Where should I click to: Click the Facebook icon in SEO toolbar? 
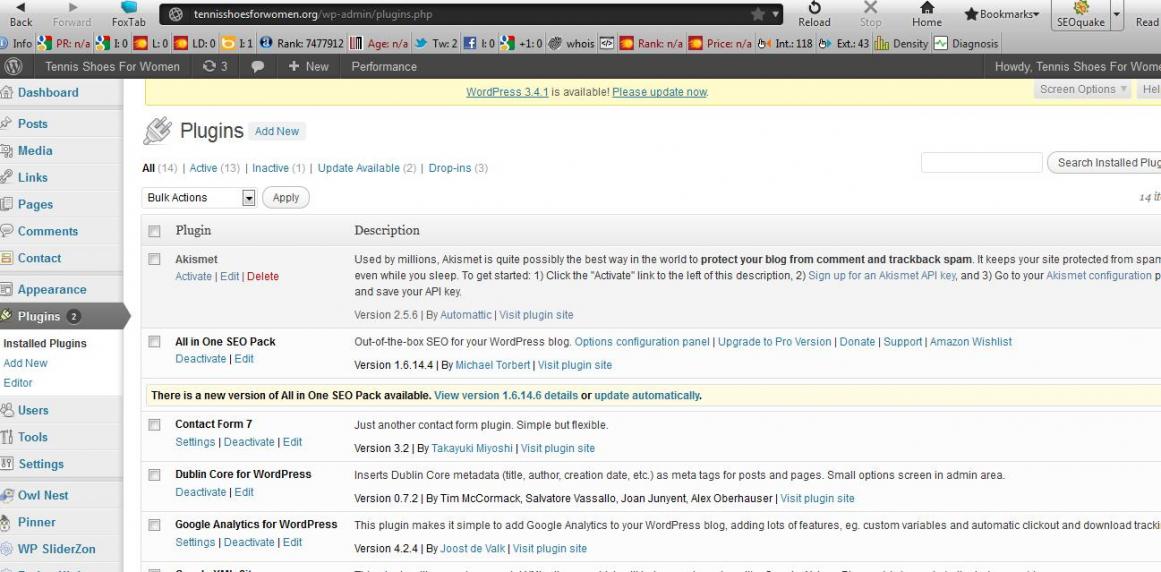tap(469, 44)
